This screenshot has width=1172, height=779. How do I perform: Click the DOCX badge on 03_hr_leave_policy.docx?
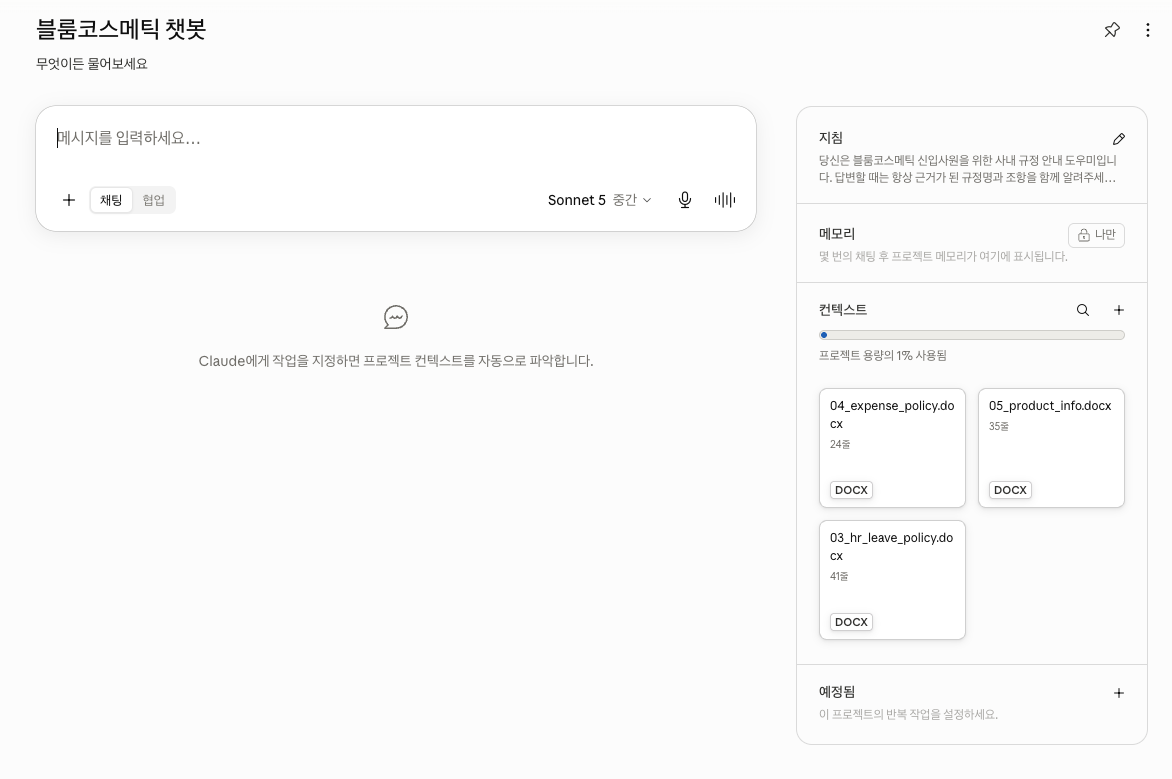tap(851, 622)
